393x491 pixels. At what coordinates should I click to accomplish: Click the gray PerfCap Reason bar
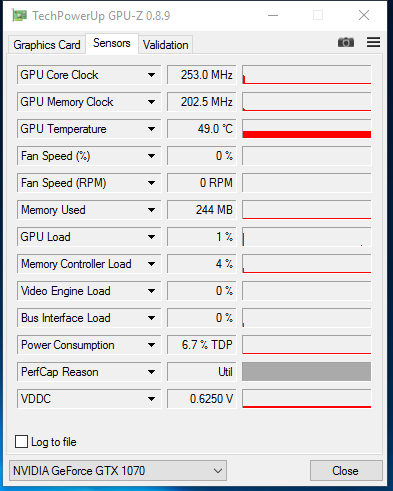307,372
